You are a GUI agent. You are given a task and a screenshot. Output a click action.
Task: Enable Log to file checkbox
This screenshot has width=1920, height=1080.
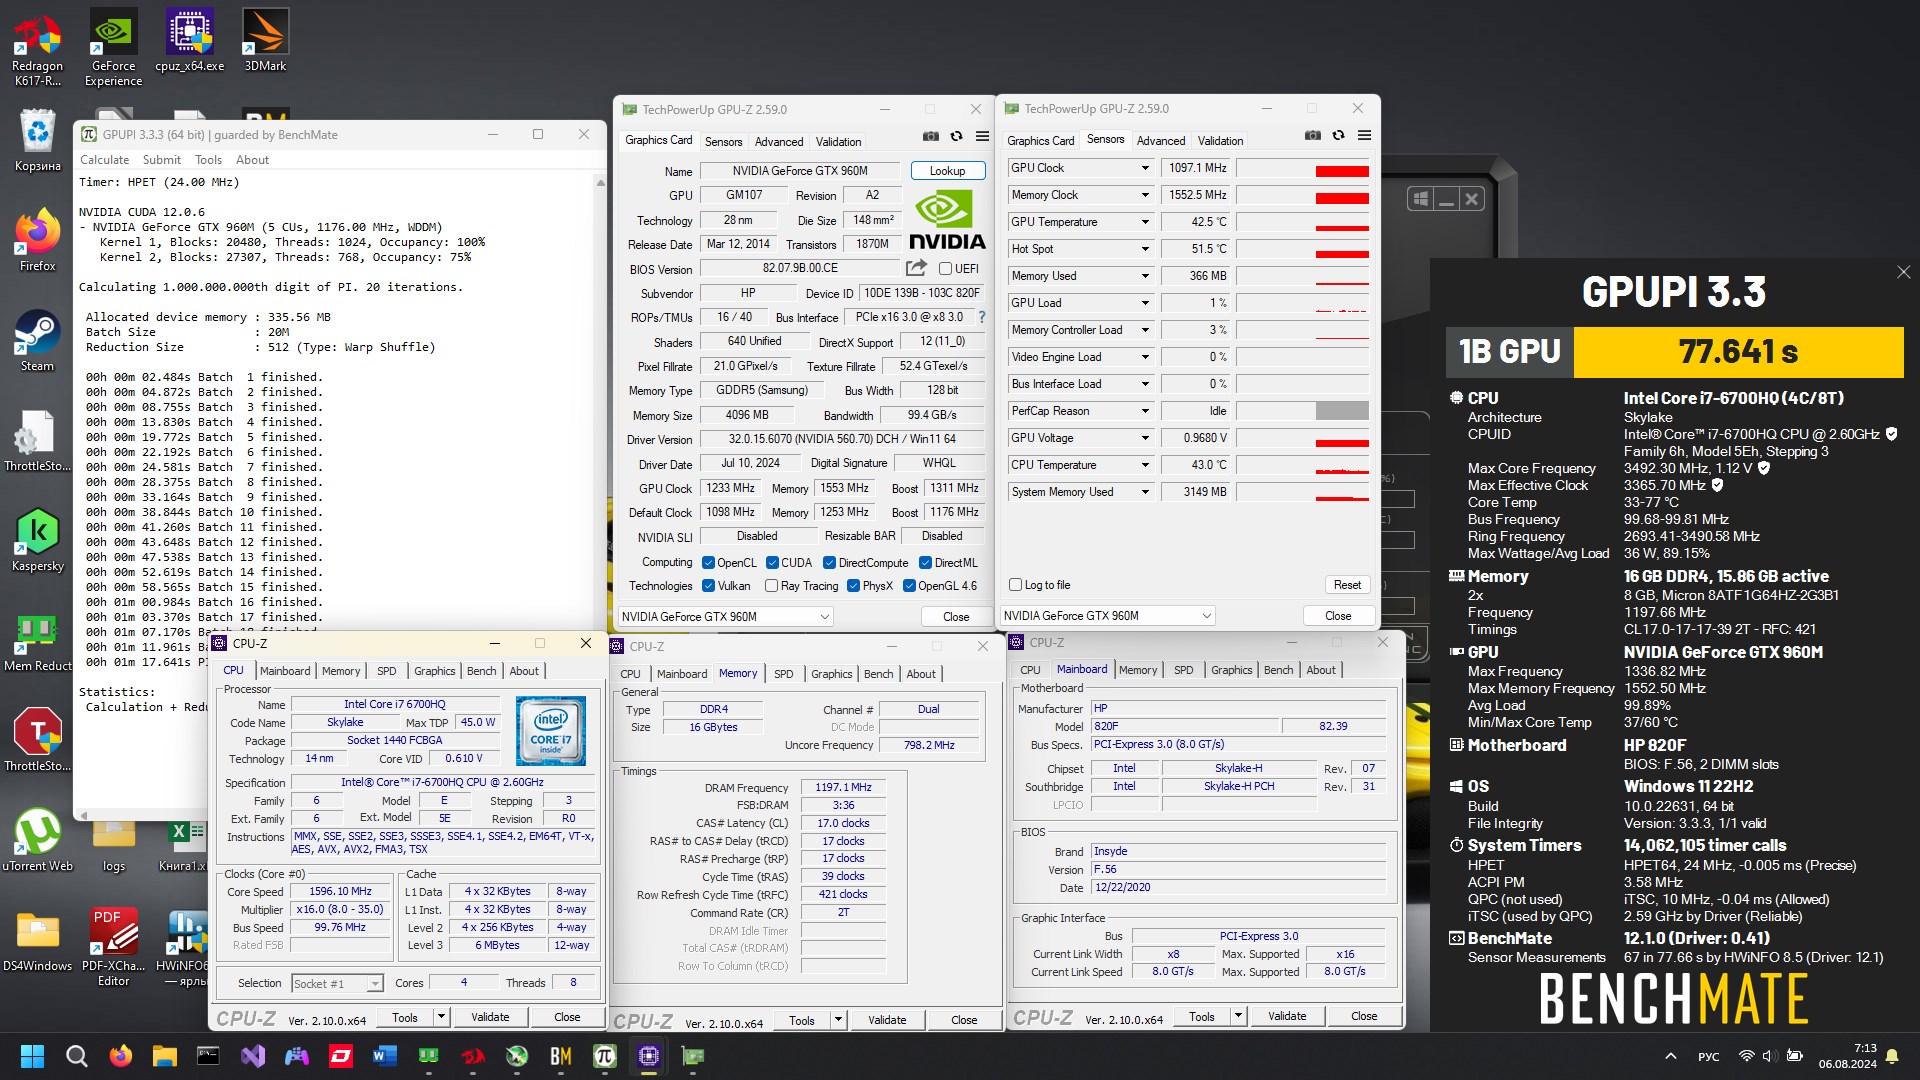tap(1016, 585)
